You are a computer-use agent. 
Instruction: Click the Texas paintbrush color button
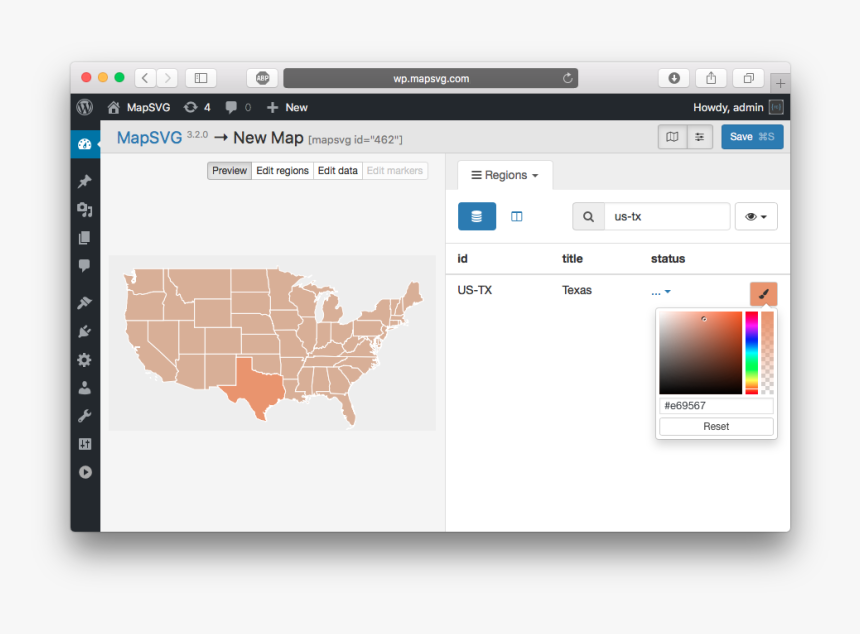(x=763, y=294)
